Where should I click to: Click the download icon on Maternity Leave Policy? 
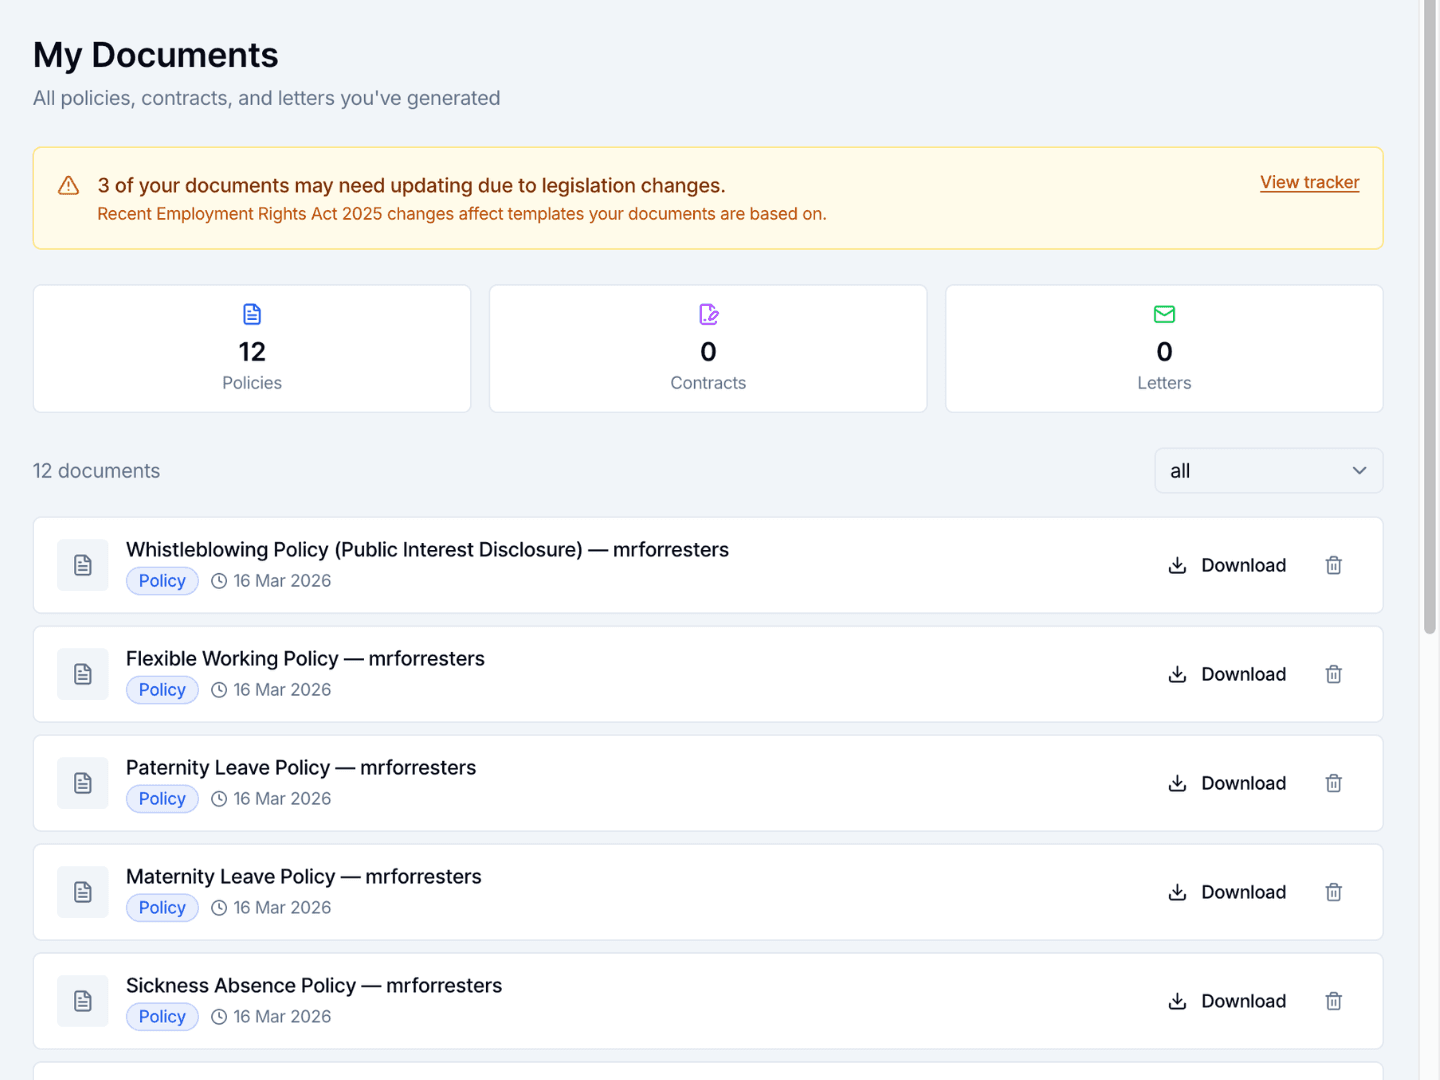(1177, 892)
